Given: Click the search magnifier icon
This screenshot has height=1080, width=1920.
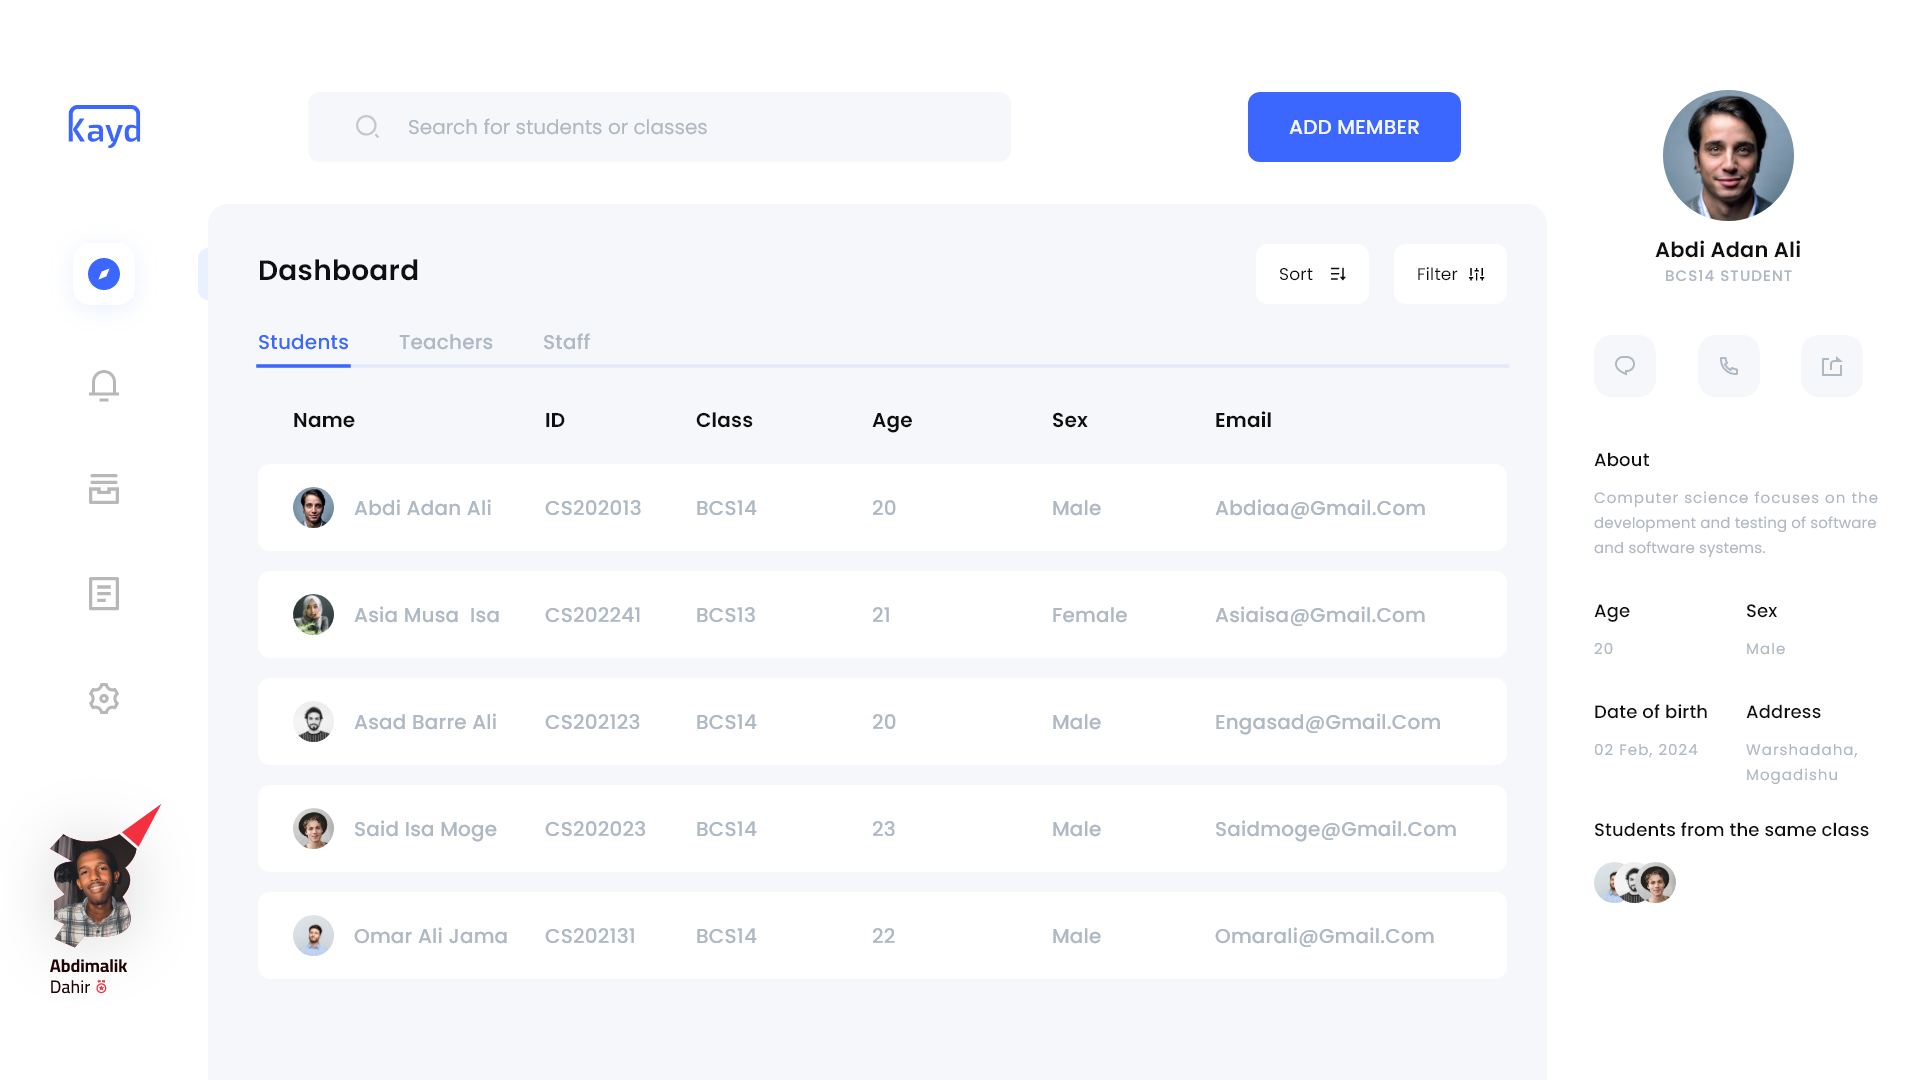Looking at the screenshot, I should pyautogui.click(x=367, y=126).
